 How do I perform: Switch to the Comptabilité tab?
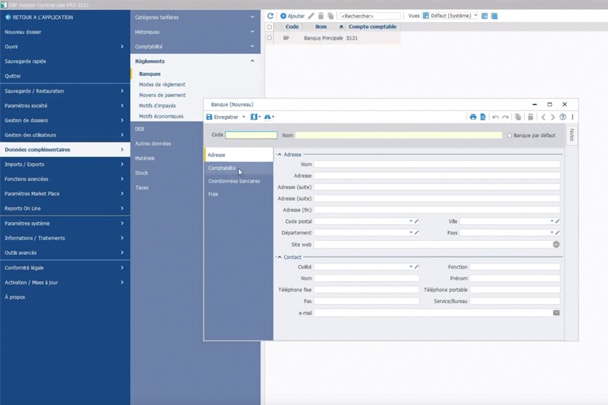pyautogui.click(x=222, y=168)
